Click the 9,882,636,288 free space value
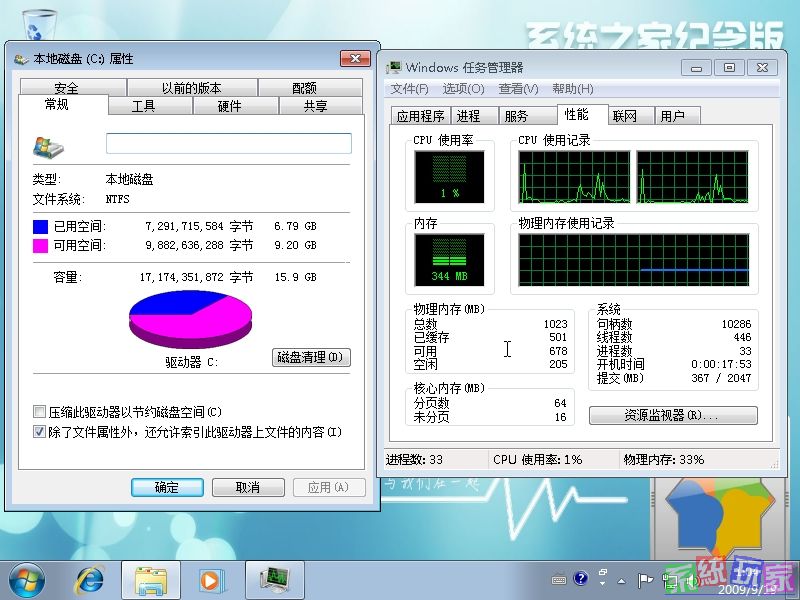The height and width of the screenshot is (600, 800). [184, 245]
